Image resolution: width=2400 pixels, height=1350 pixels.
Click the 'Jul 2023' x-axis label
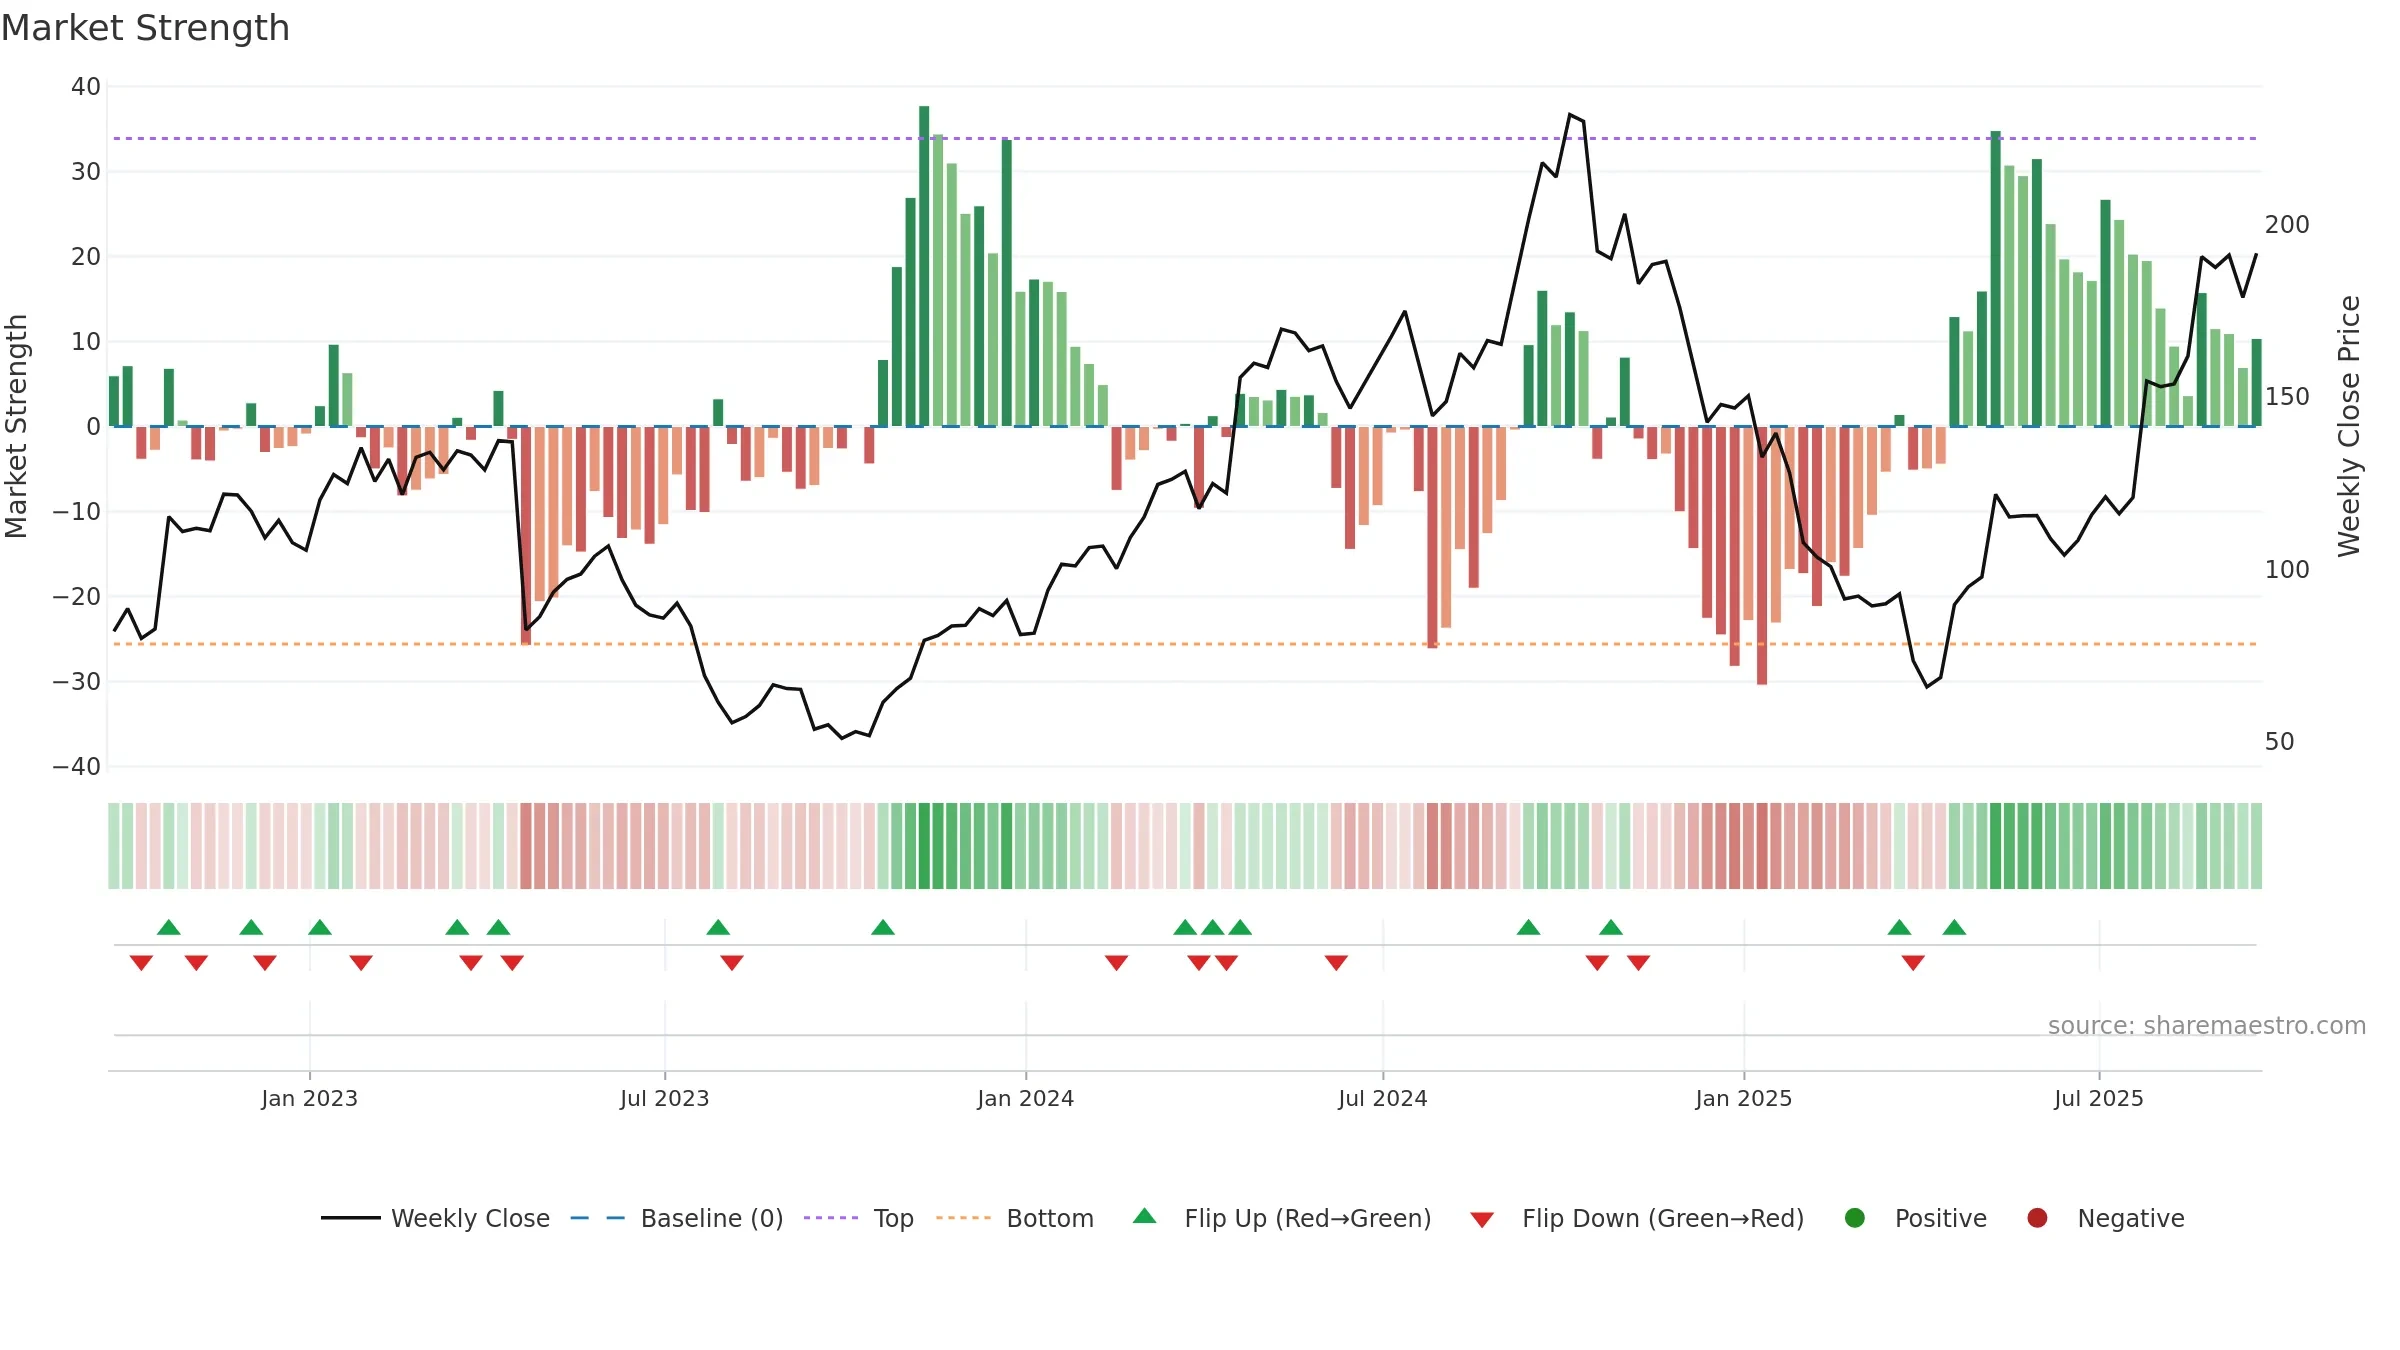[x=665, y=1099]
